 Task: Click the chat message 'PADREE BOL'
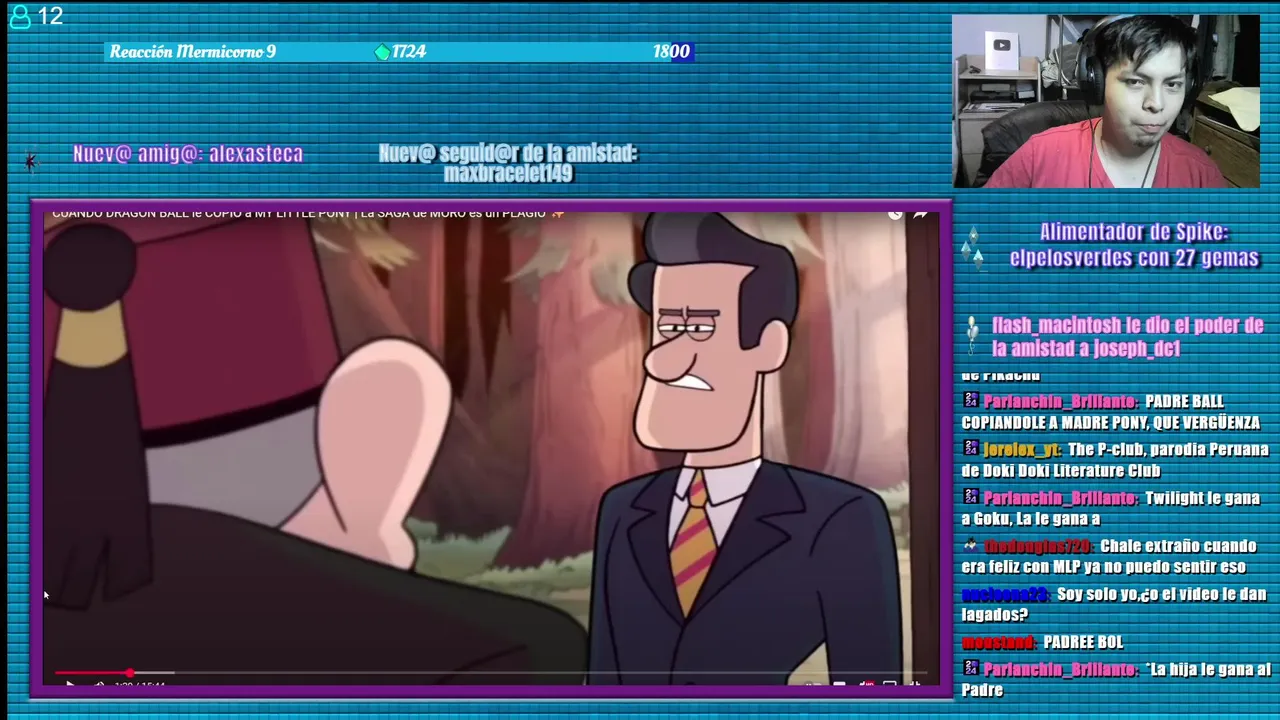tap(1083, 642)
